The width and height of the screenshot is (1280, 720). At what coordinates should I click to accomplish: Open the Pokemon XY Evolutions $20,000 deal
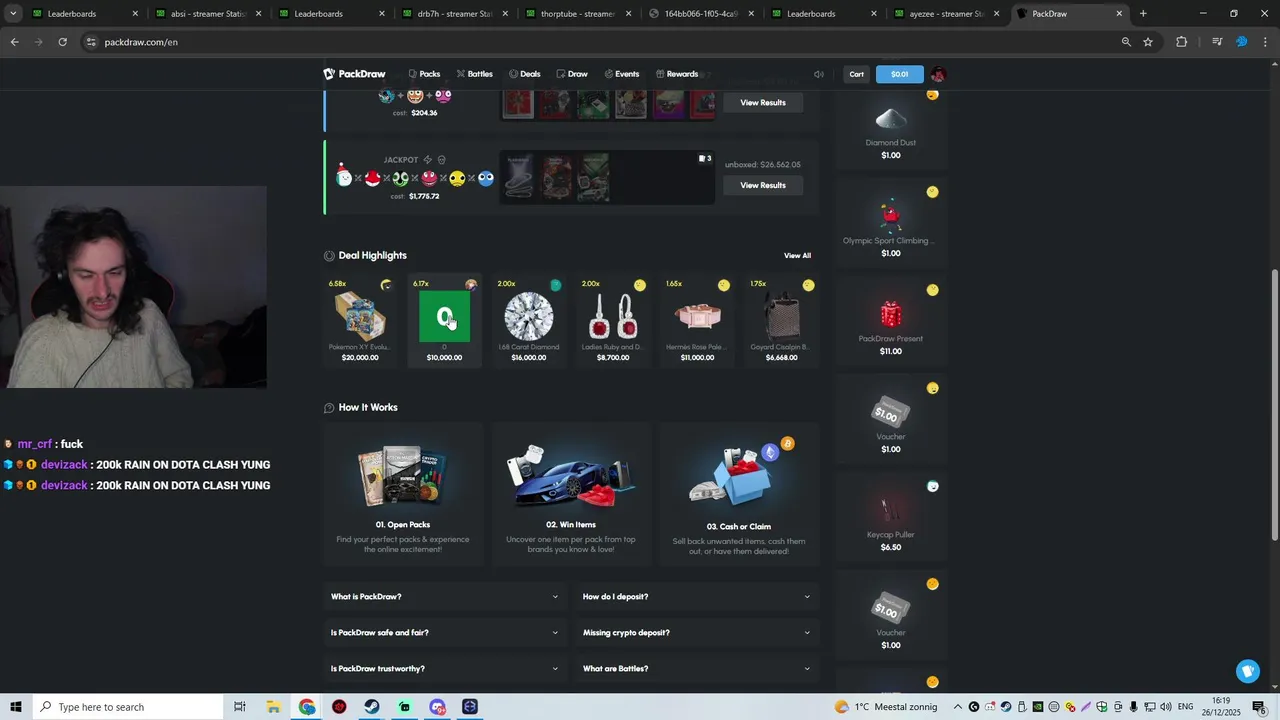click(x=360, y=321)
